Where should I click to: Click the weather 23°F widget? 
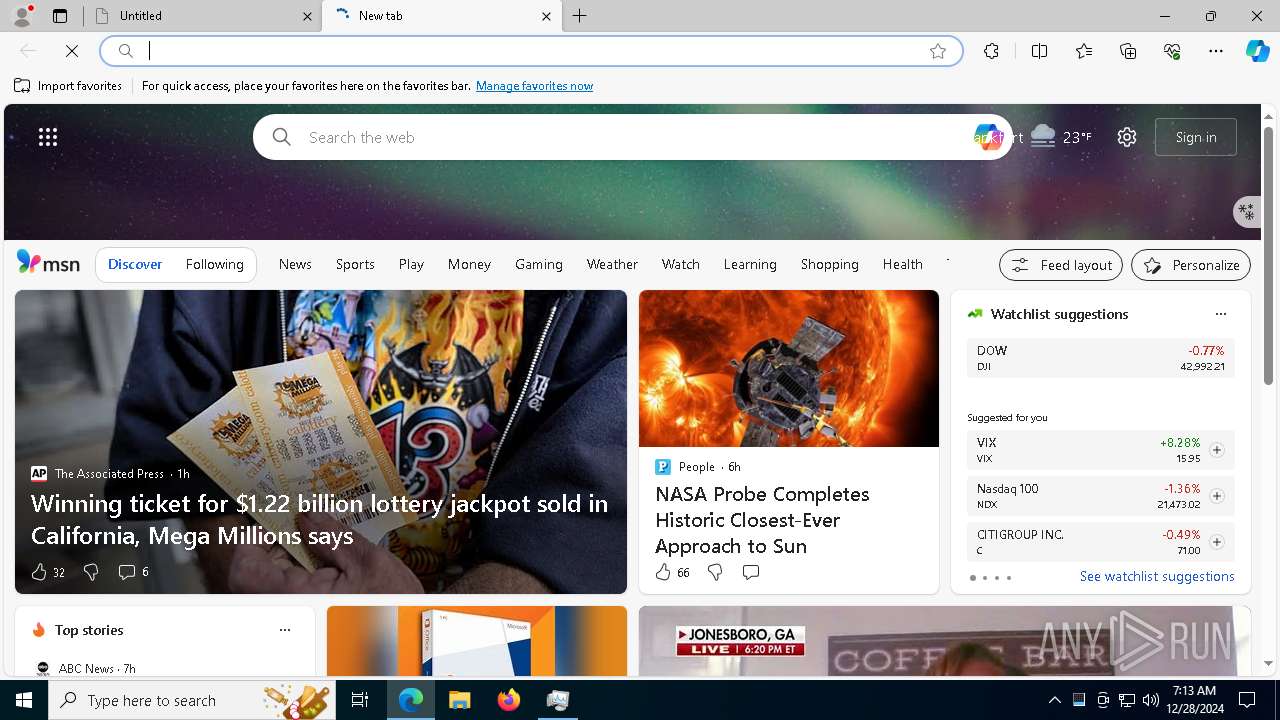pyautogui.click(x=1060, y=137)
